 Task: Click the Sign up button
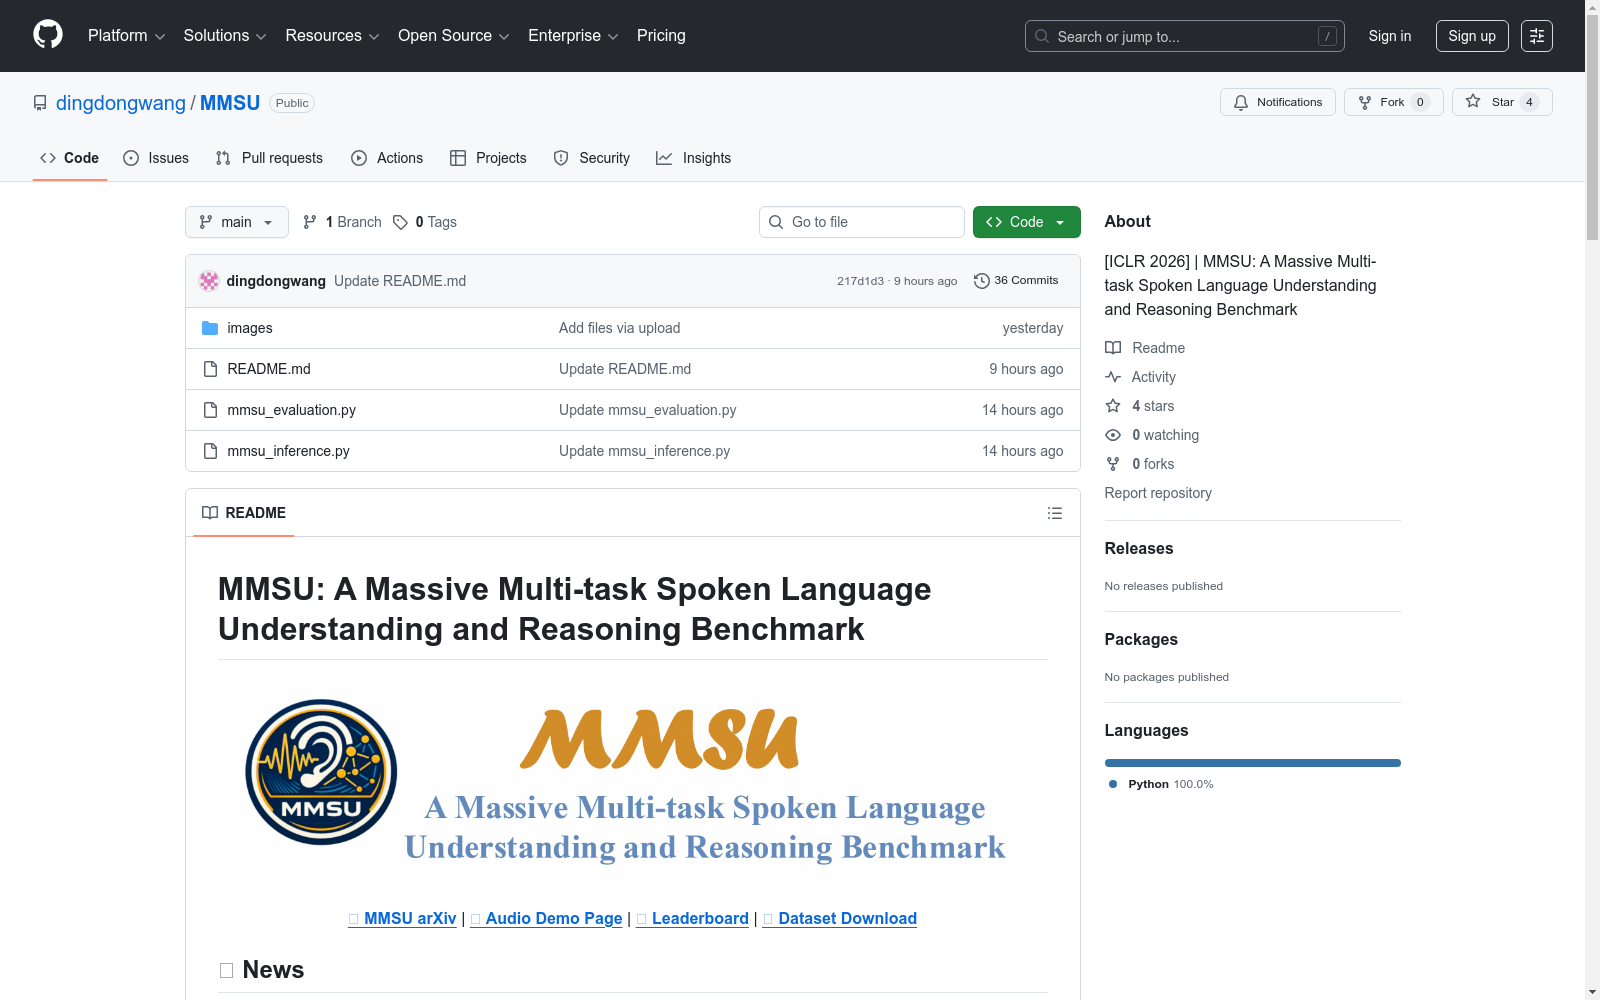coord(1472,36)
